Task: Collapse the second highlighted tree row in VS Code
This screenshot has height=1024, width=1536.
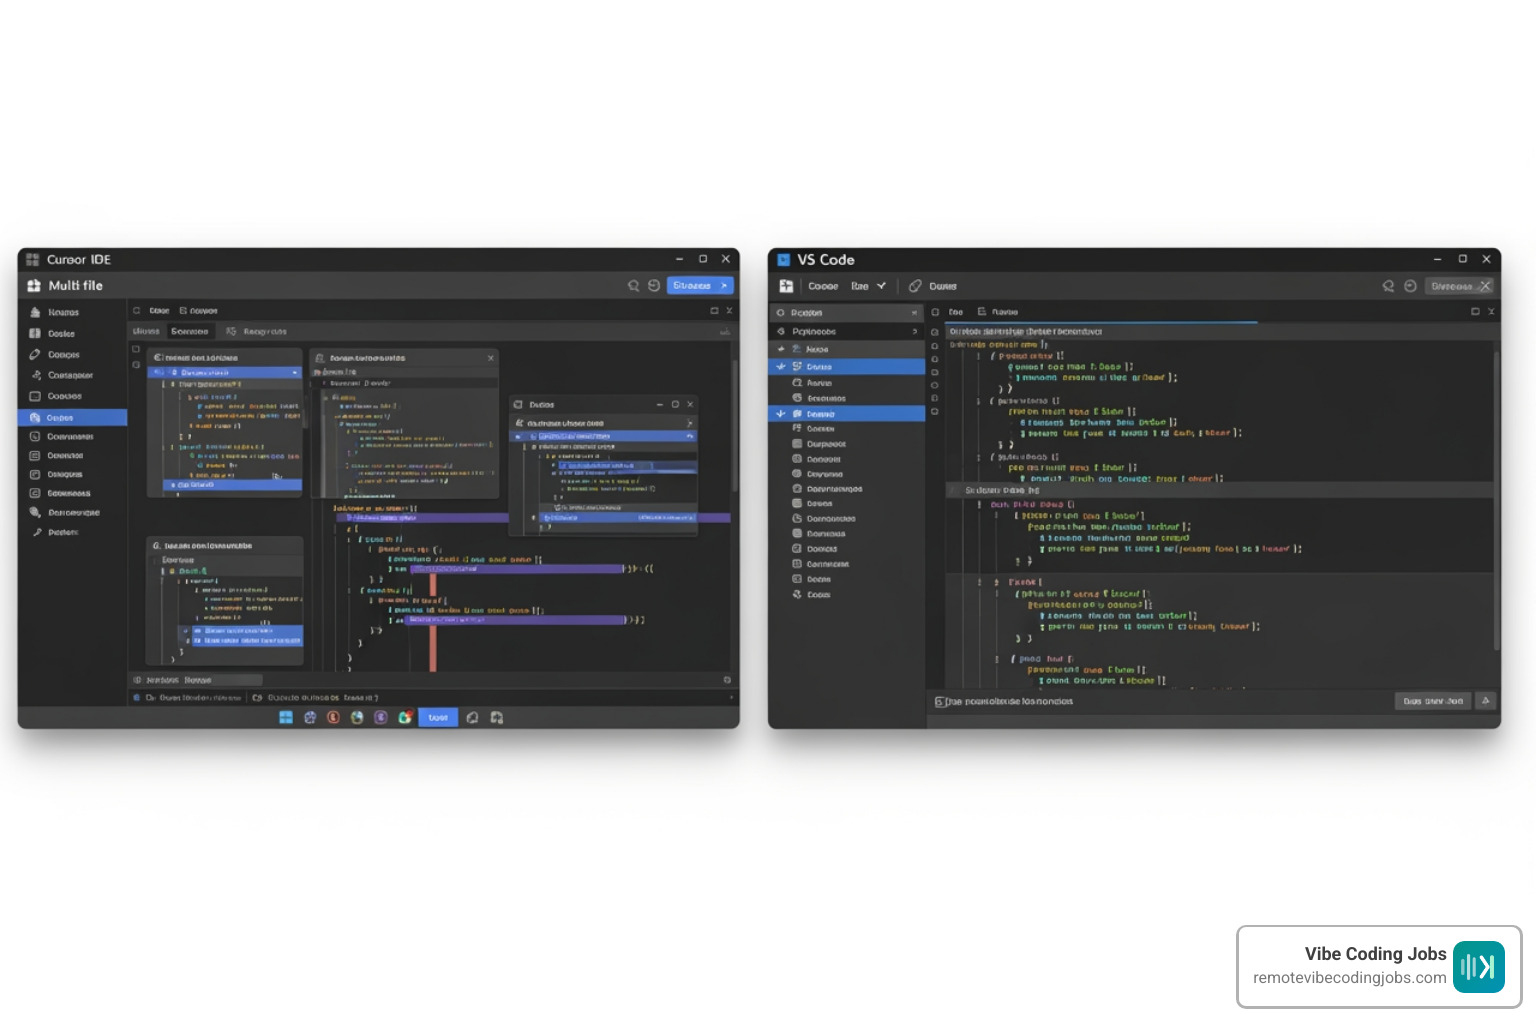Action: coord(781,413)
